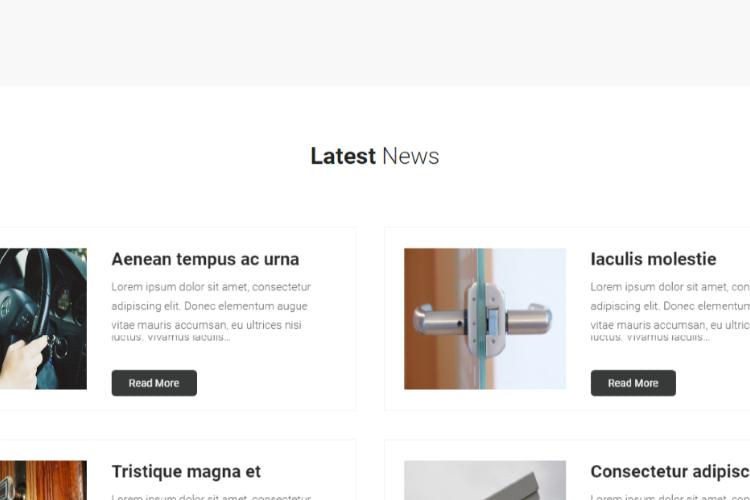This screenshot has width=750, height=500.
Task: Click the excerpt text under Iaculis molestie
Action: pos(670,311)
